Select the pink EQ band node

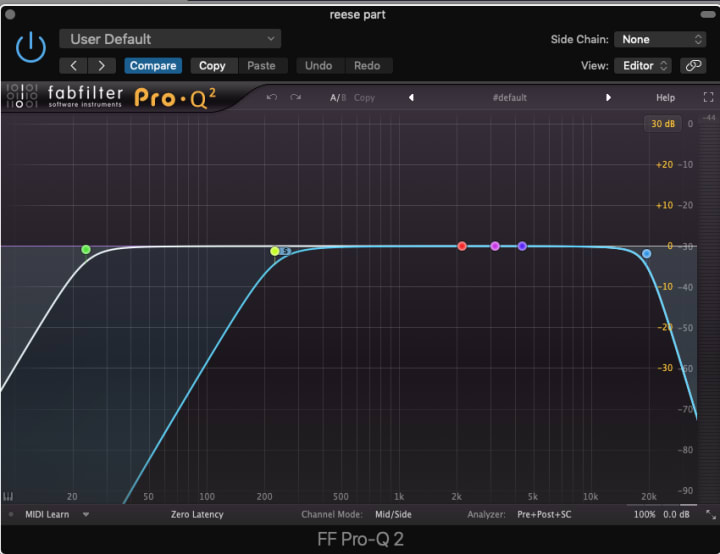point(495,246)
